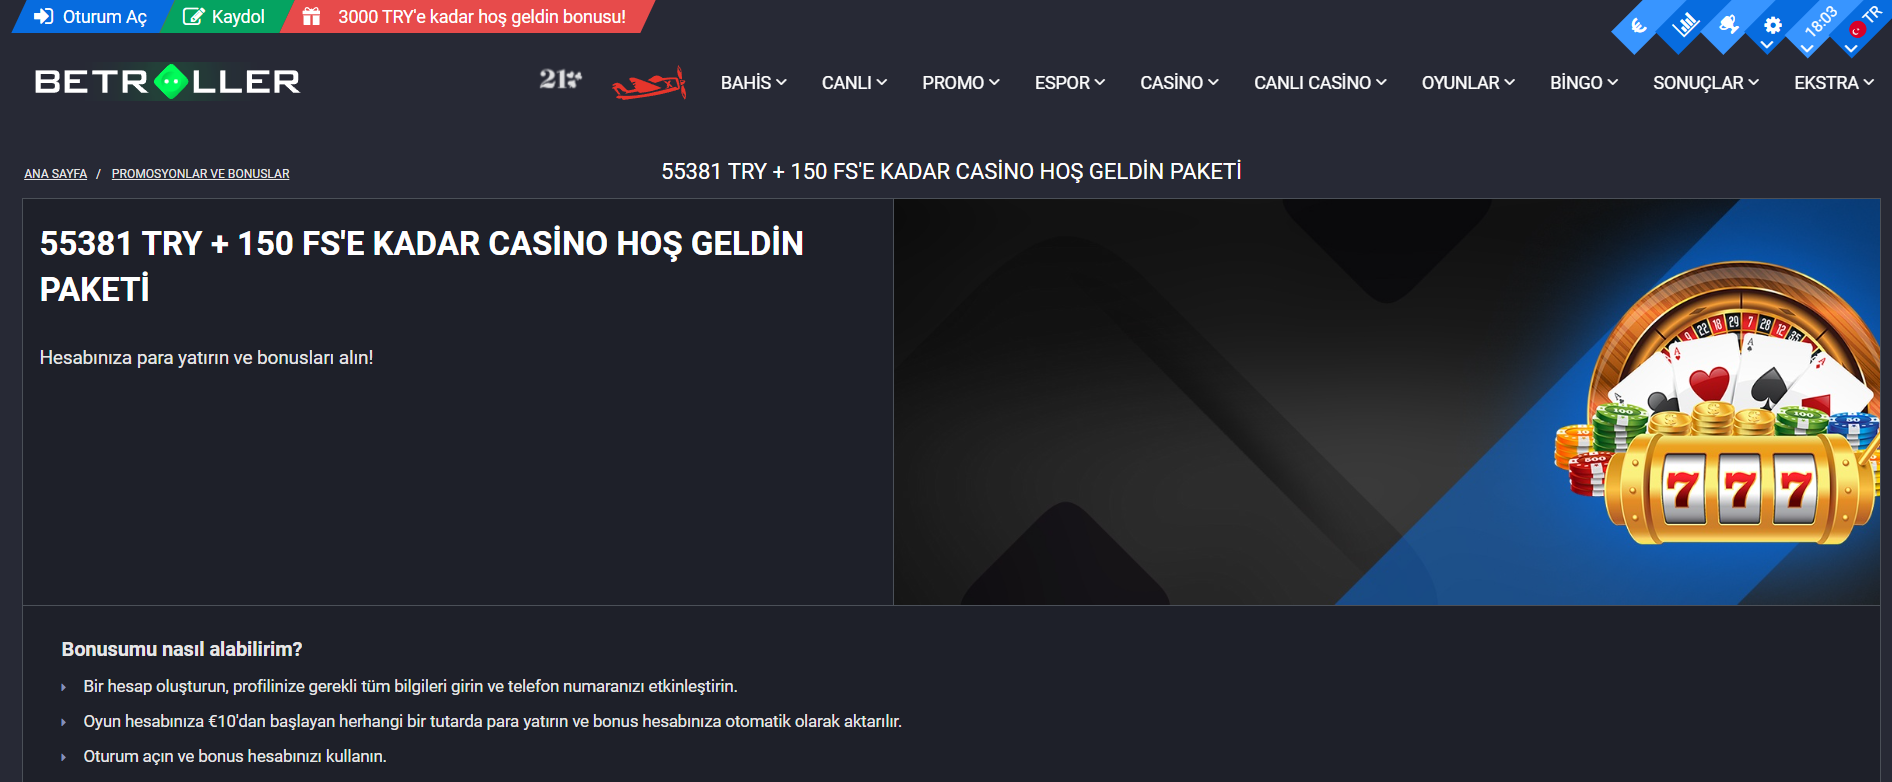The width and height of the screenshot is (1892, 782).
Task: Click Oturum Aç to log in
Action: coord(90,17)
